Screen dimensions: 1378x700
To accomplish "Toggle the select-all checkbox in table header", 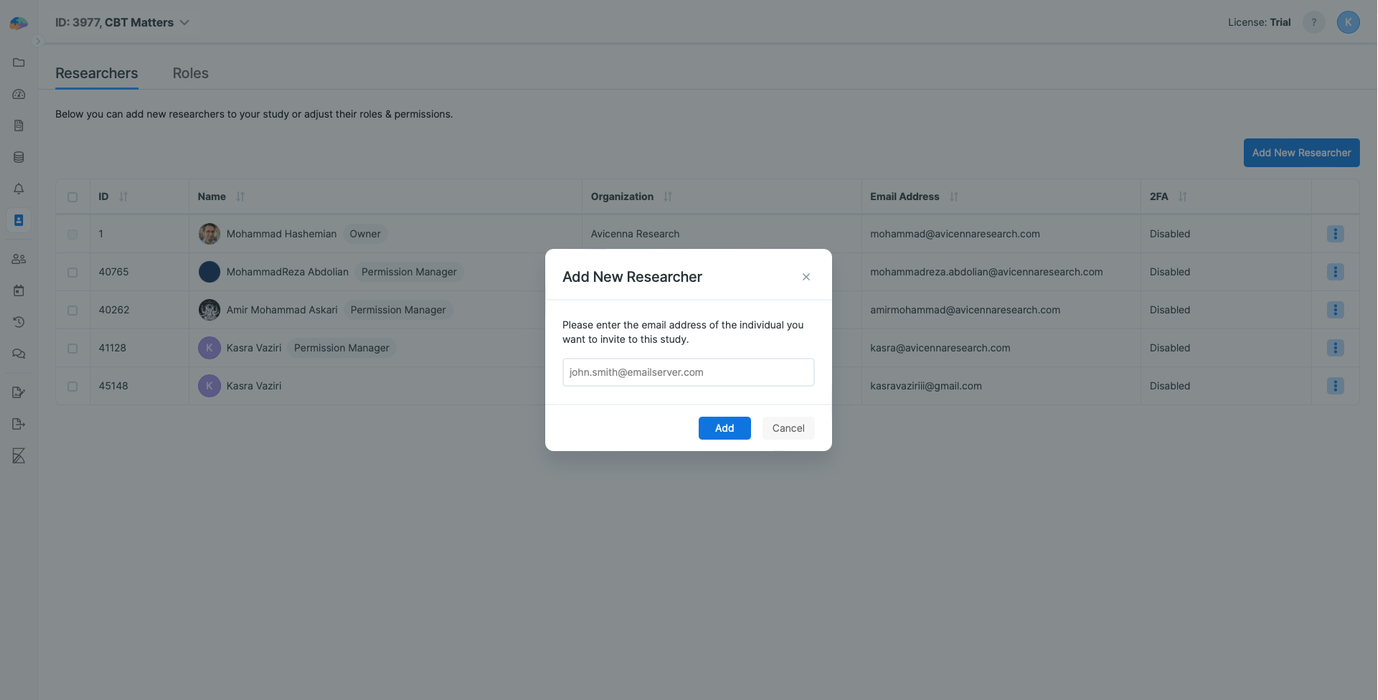I will point(72,197).
